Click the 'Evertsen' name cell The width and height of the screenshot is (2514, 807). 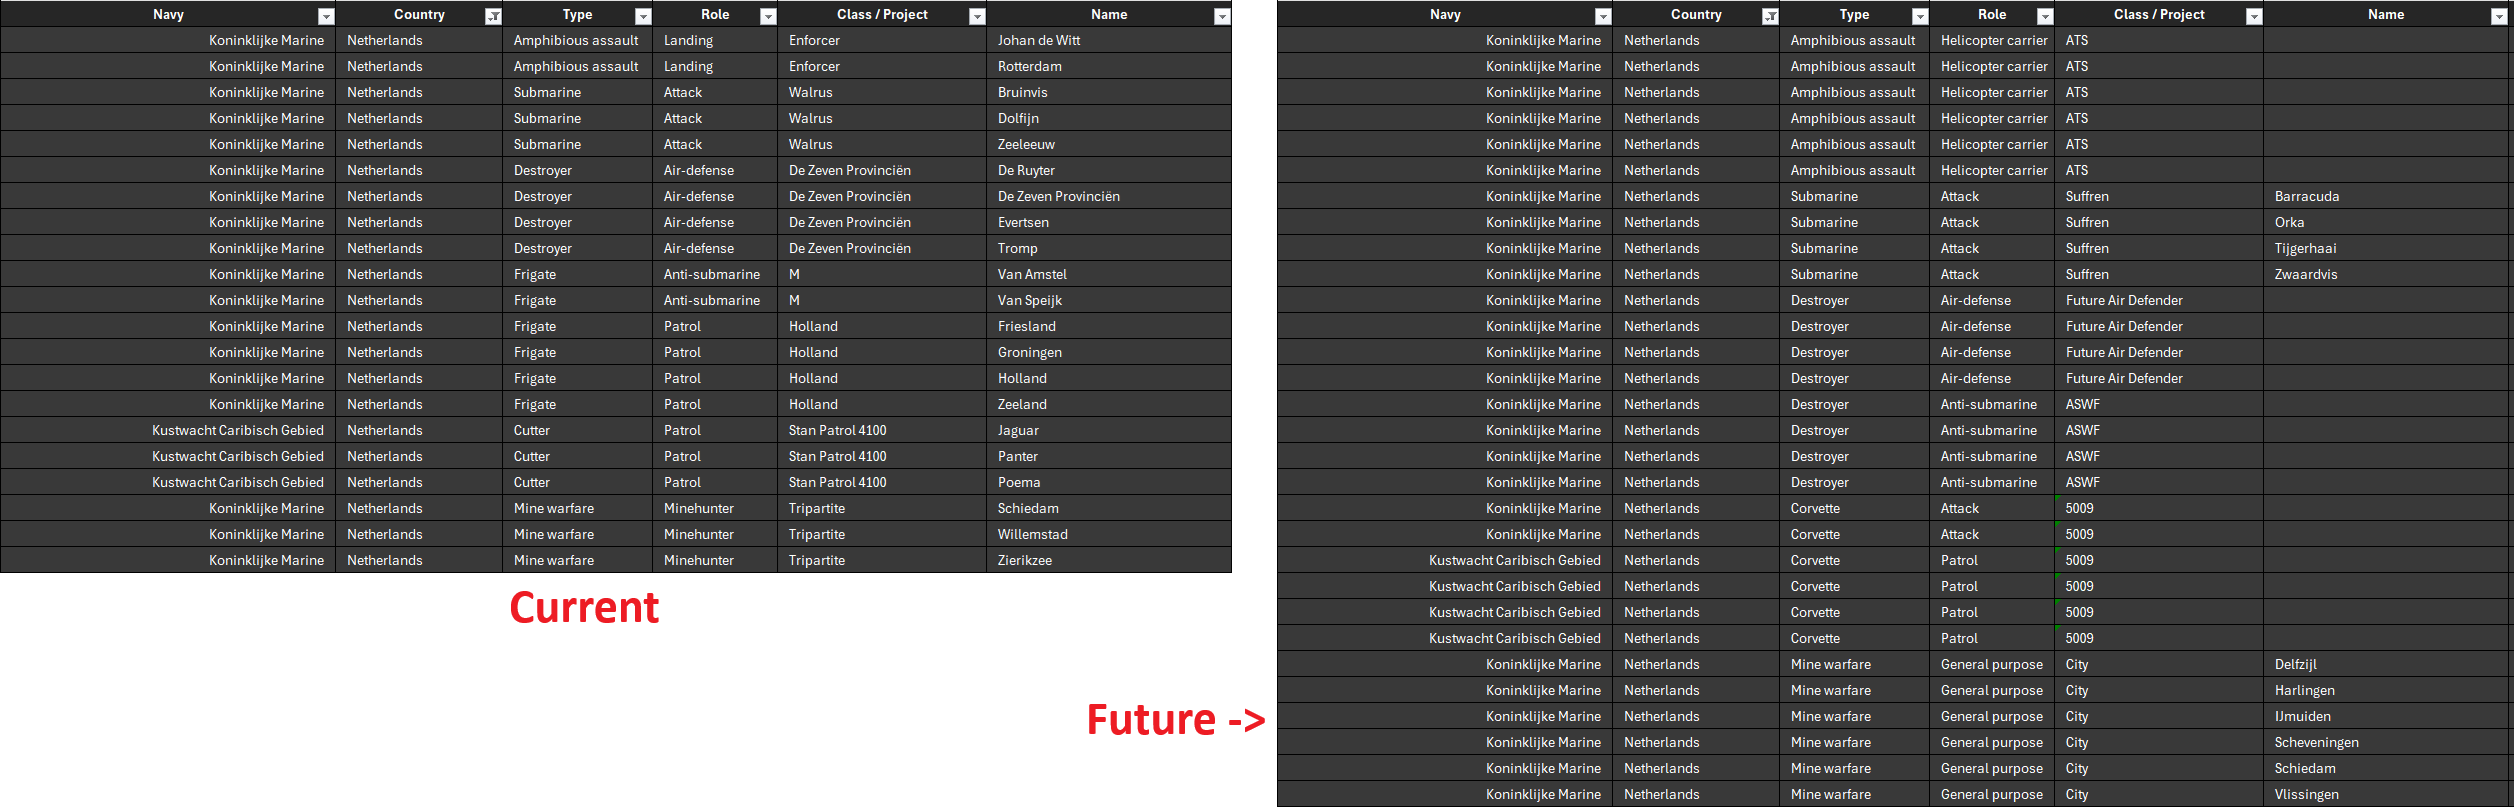click(x=1109, y=222)
